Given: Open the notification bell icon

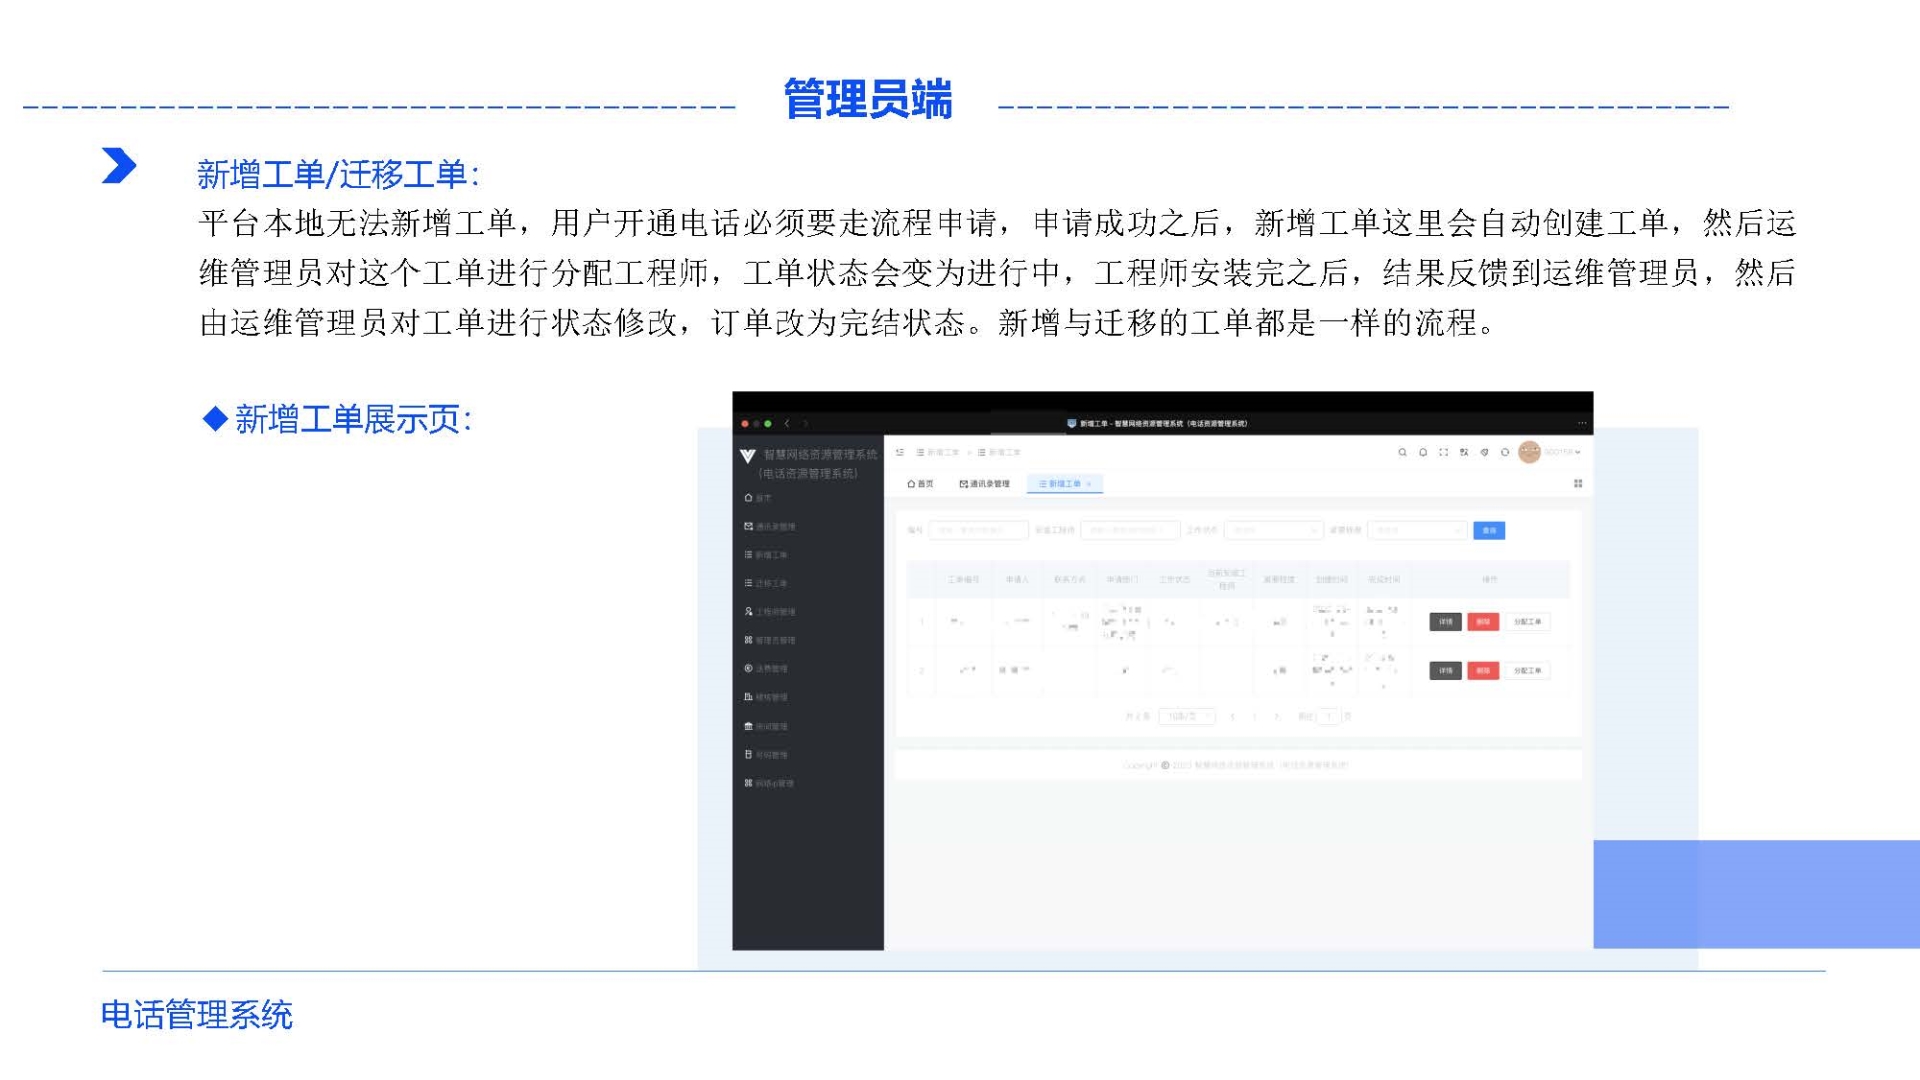Looking at the screenshot, I should (x=1423, y=453).
